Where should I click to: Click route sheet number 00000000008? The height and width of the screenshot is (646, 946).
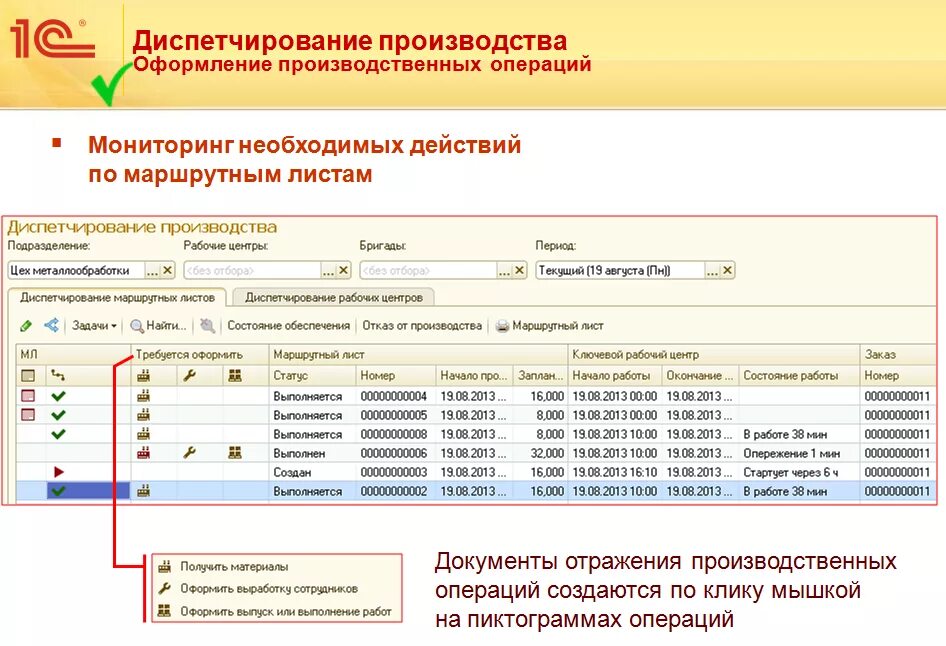coord(396,434)
